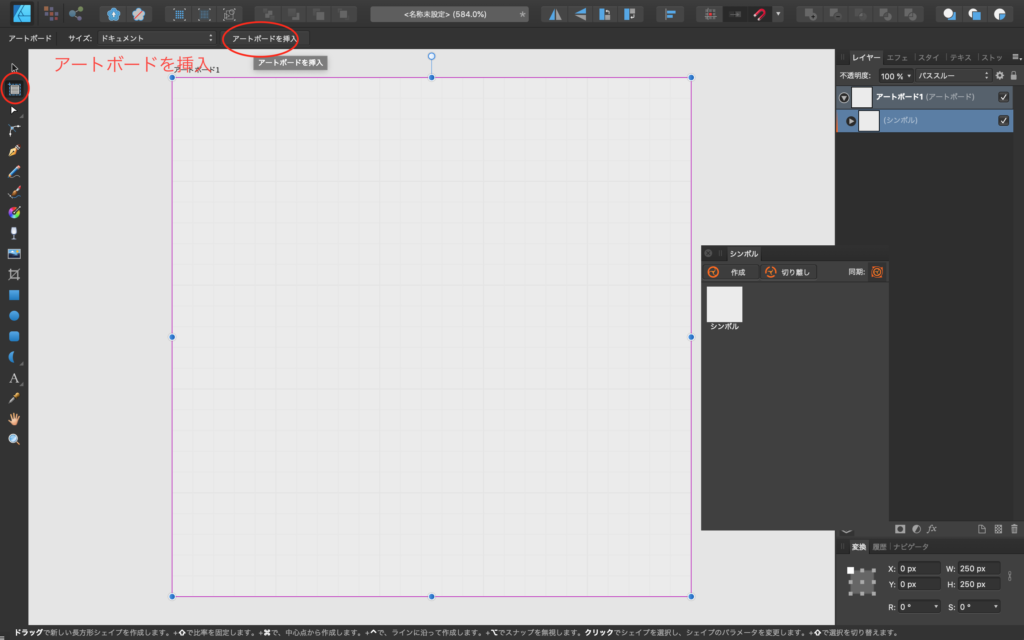This screenshot has height=640, width=1024.
Task: Toggle Force Pixel Alignment grid icon
Action: (710, 14)
